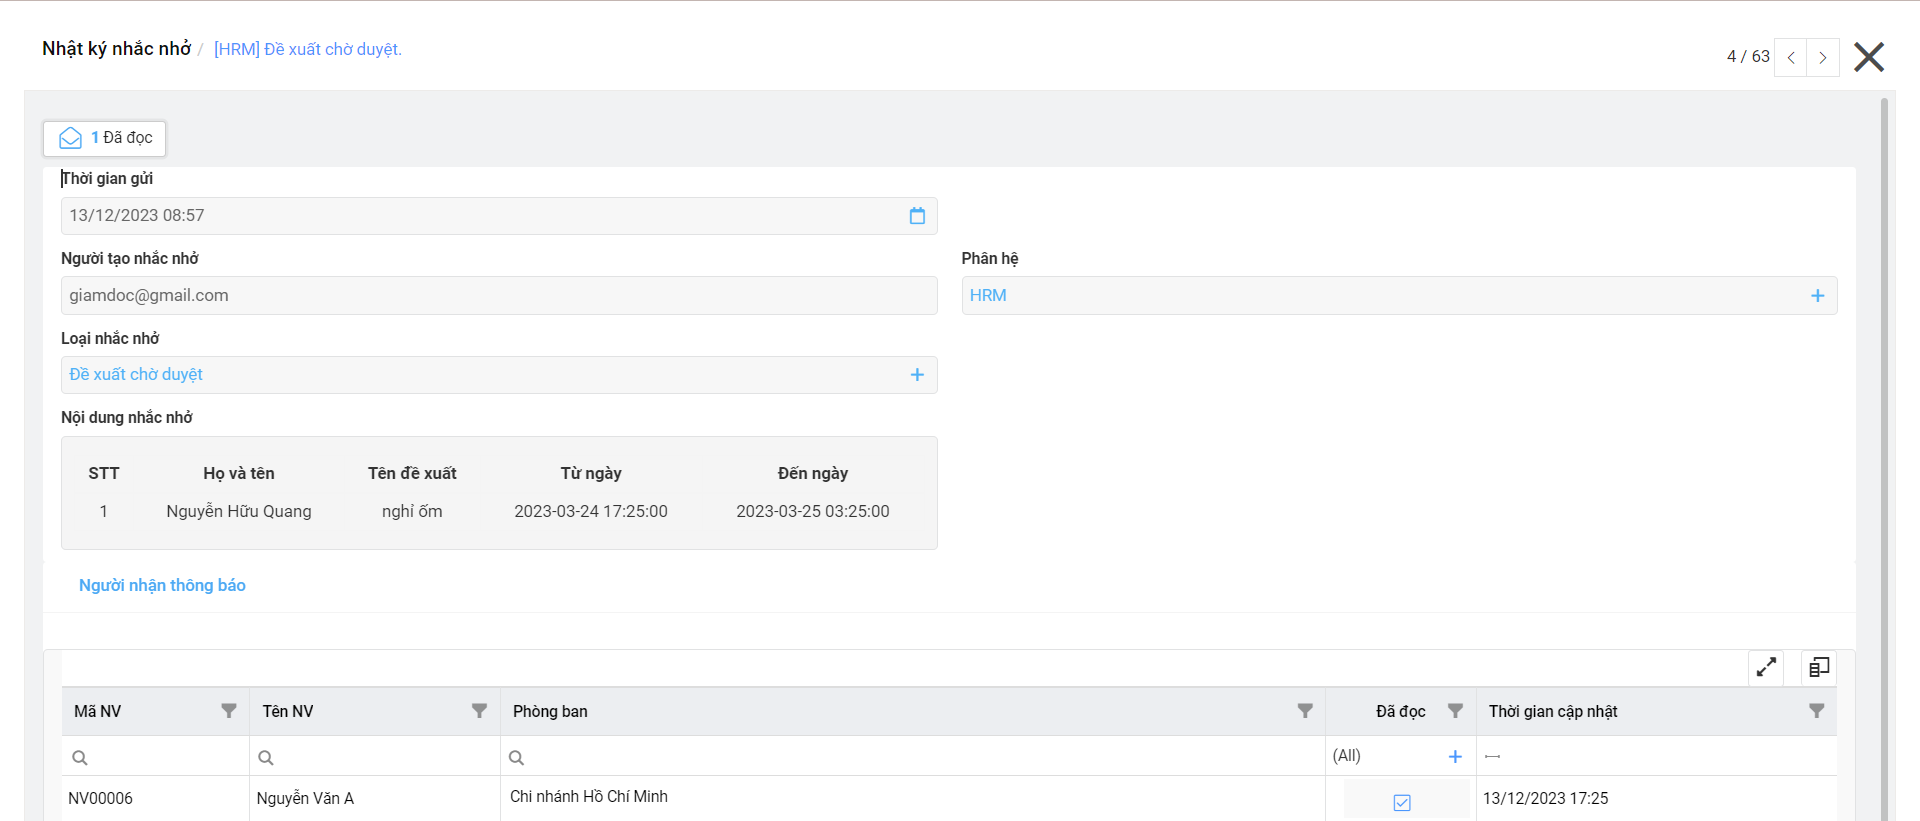Click nghỉ ốm proposal name
This screenshot has width=1920, height=821.
[x=412, y=512]
